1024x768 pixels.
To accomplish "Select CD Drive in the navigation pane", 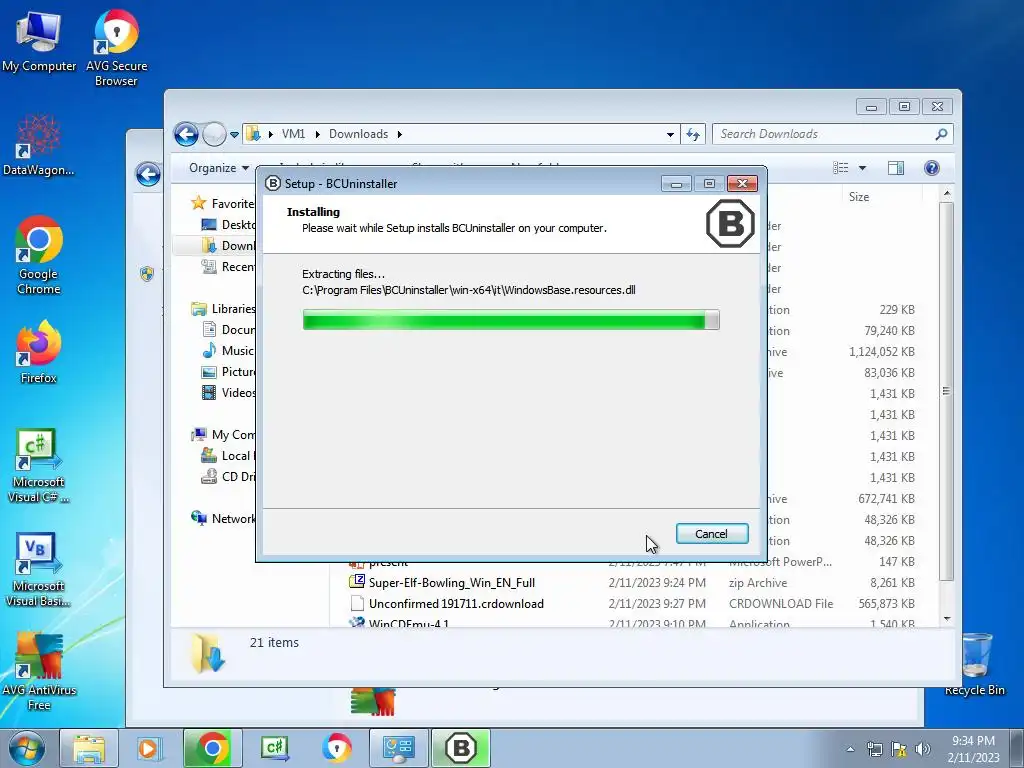I will click(229, 477).
